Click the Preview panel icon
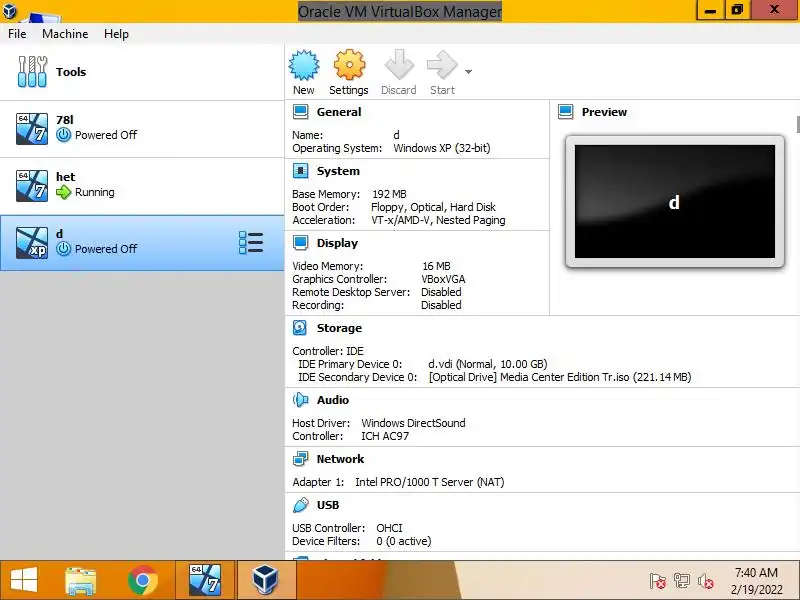800x600 pixels. (566, 112)
